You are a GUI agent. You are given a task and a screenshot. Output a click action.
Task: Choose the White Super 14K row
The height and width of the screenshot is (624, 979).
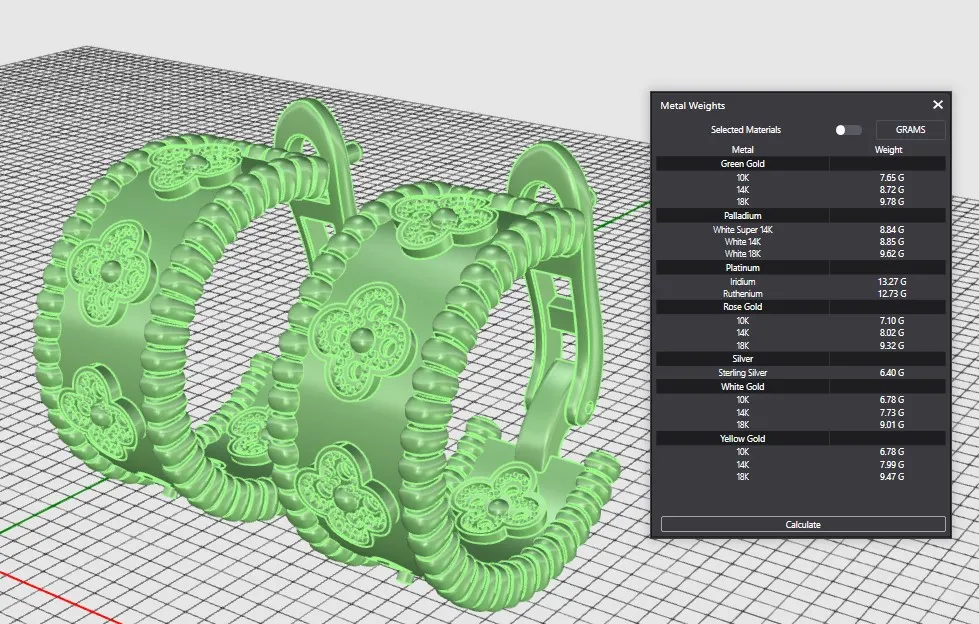click(743, 229)
